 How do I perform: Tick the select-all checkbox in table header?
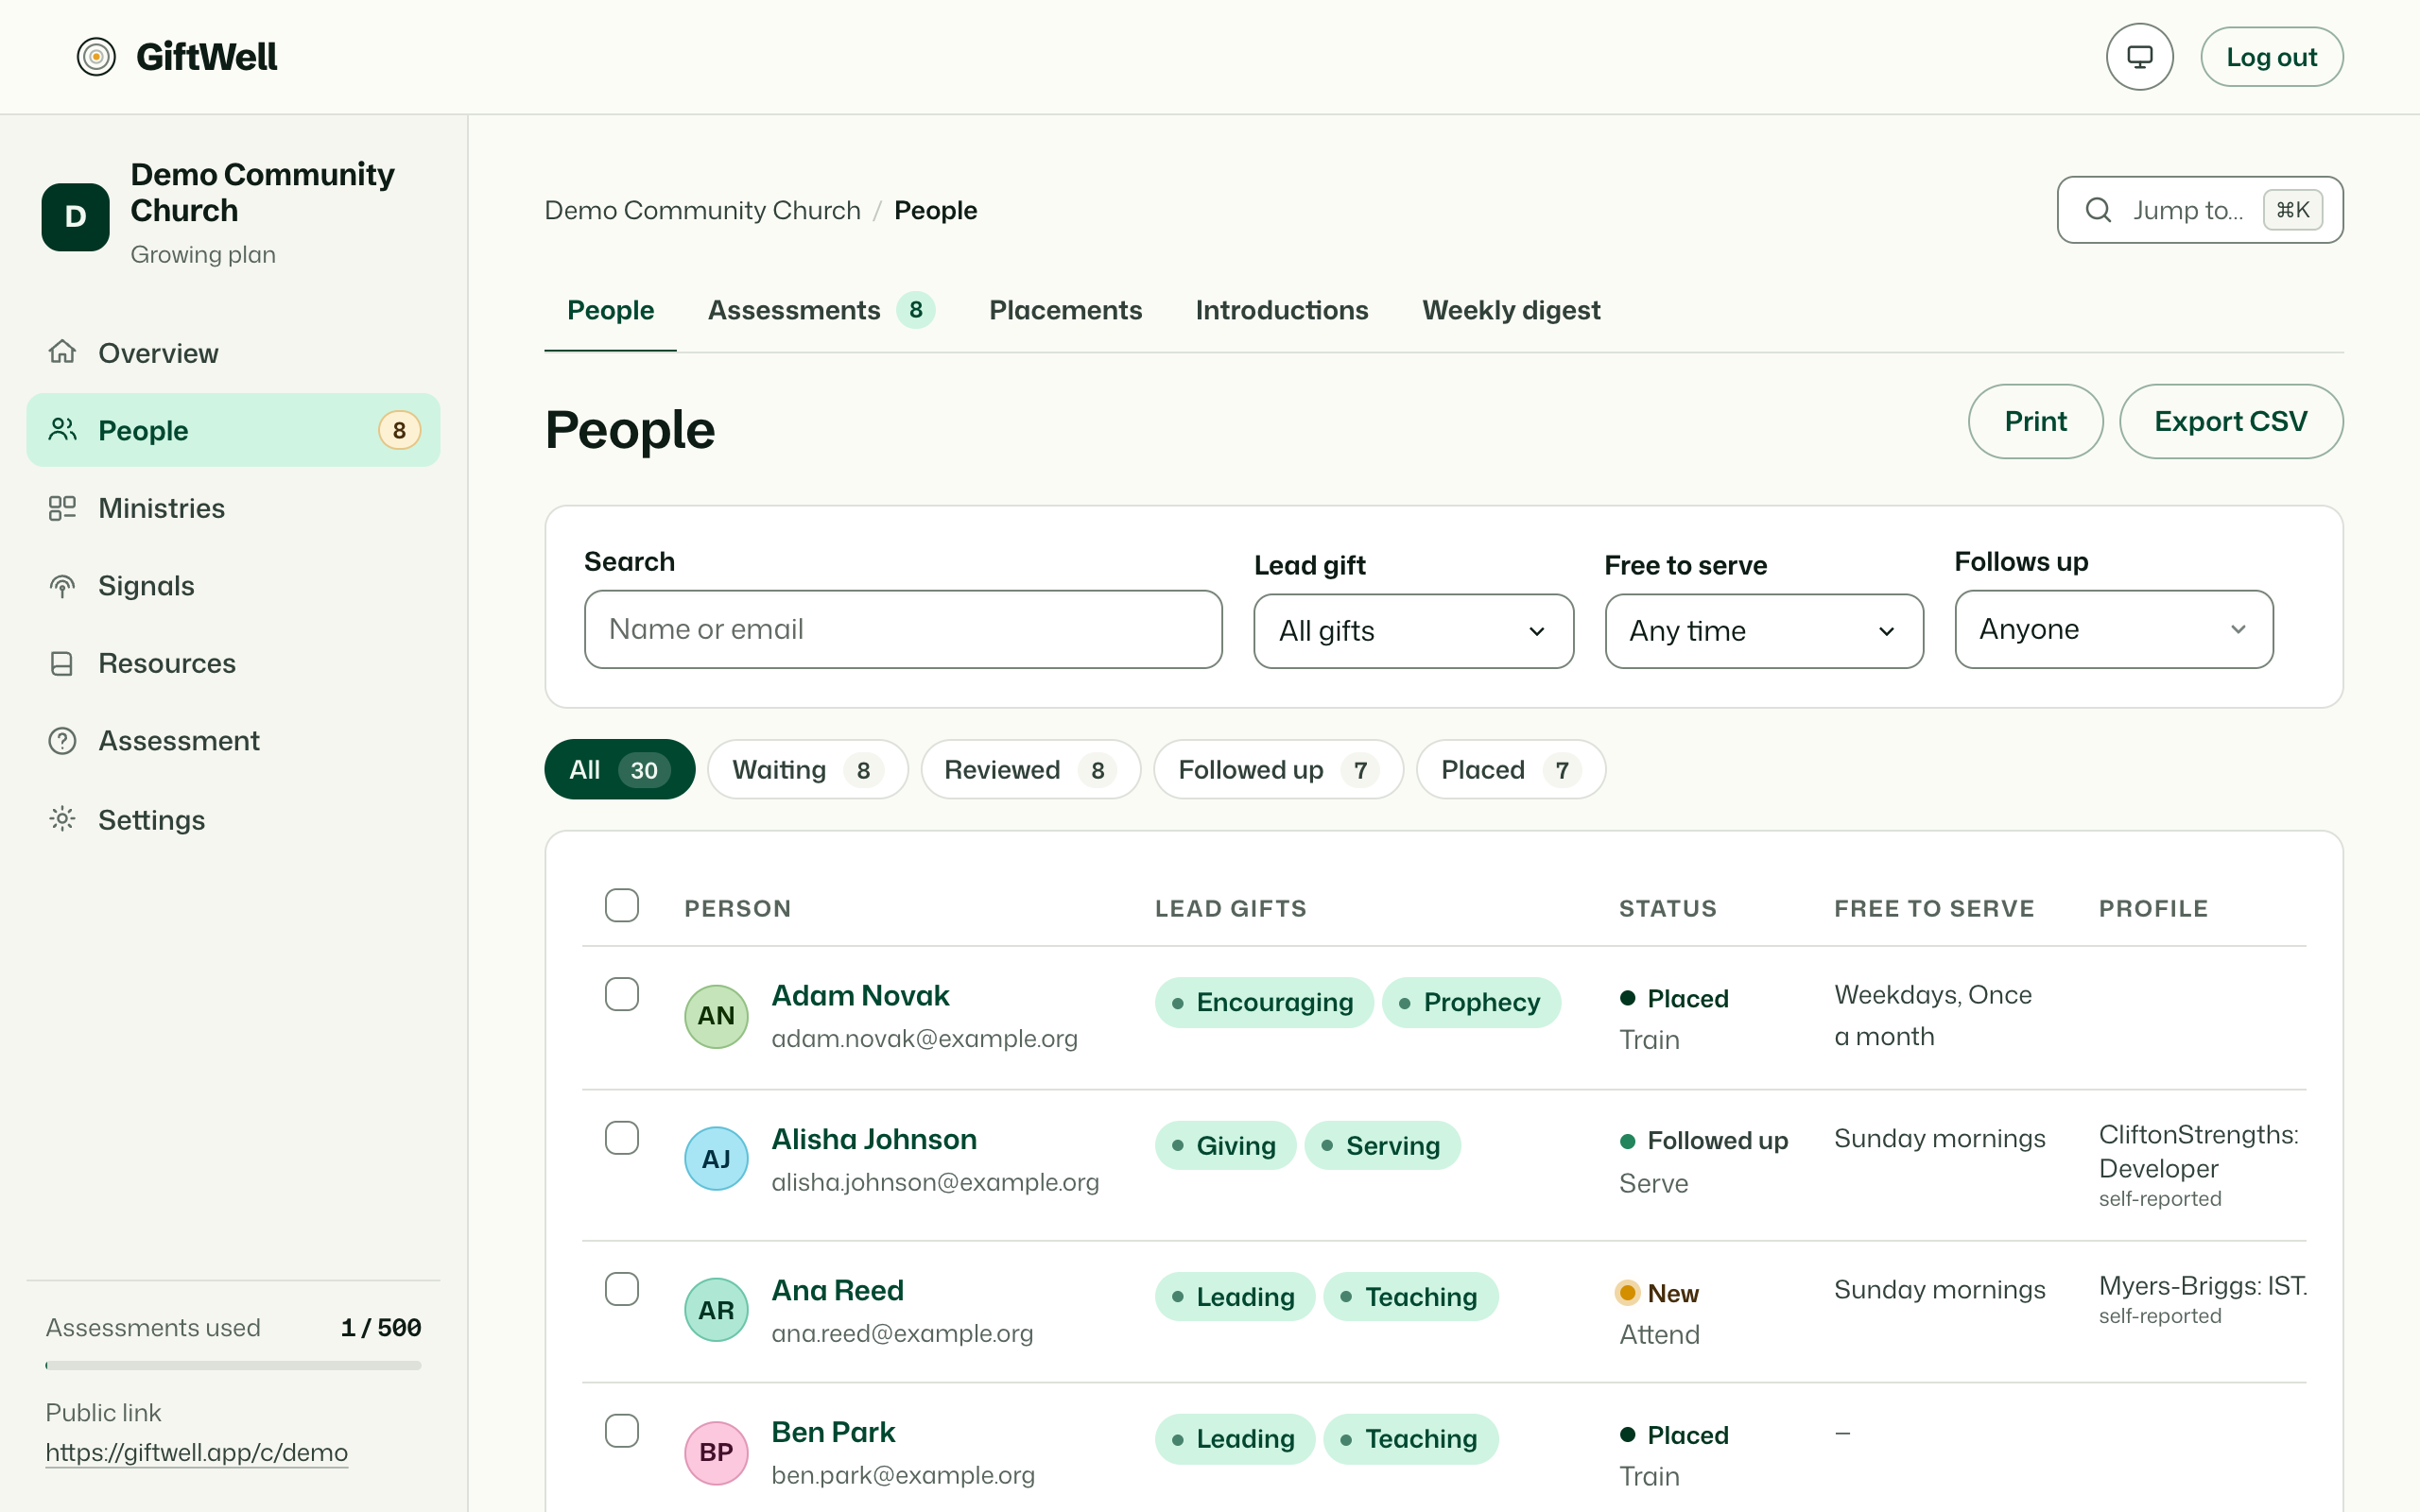(x=621, y=905)
